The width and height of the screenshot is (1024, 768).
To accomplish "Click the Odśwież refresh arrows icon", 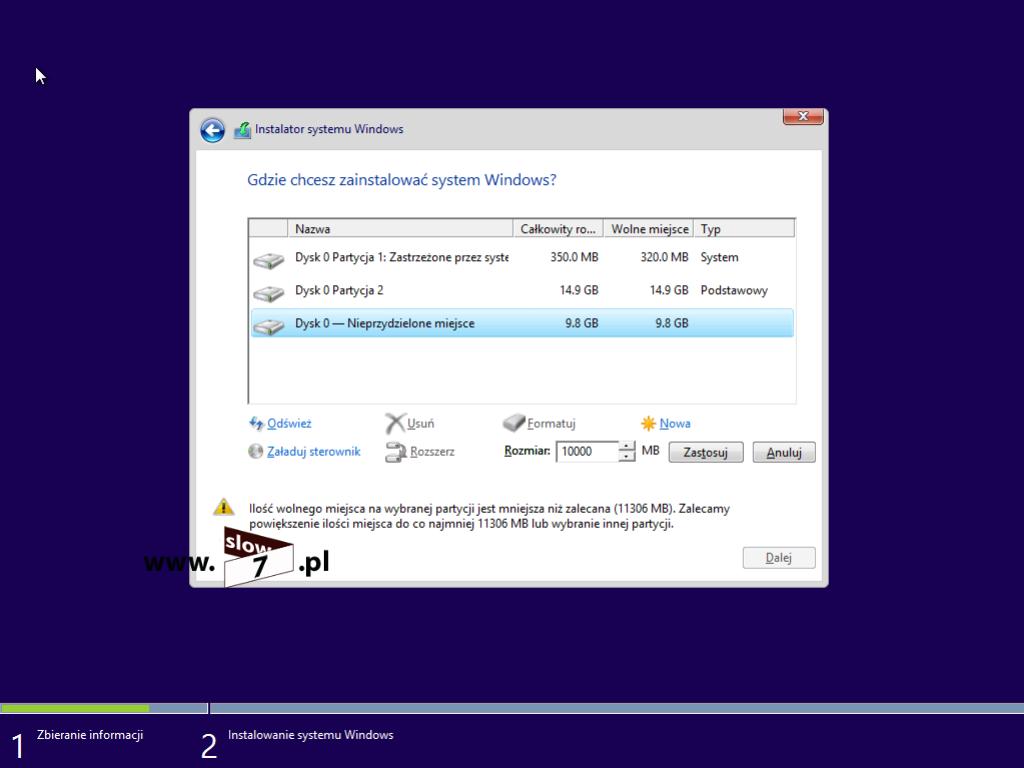I will (x=256, y=423).
